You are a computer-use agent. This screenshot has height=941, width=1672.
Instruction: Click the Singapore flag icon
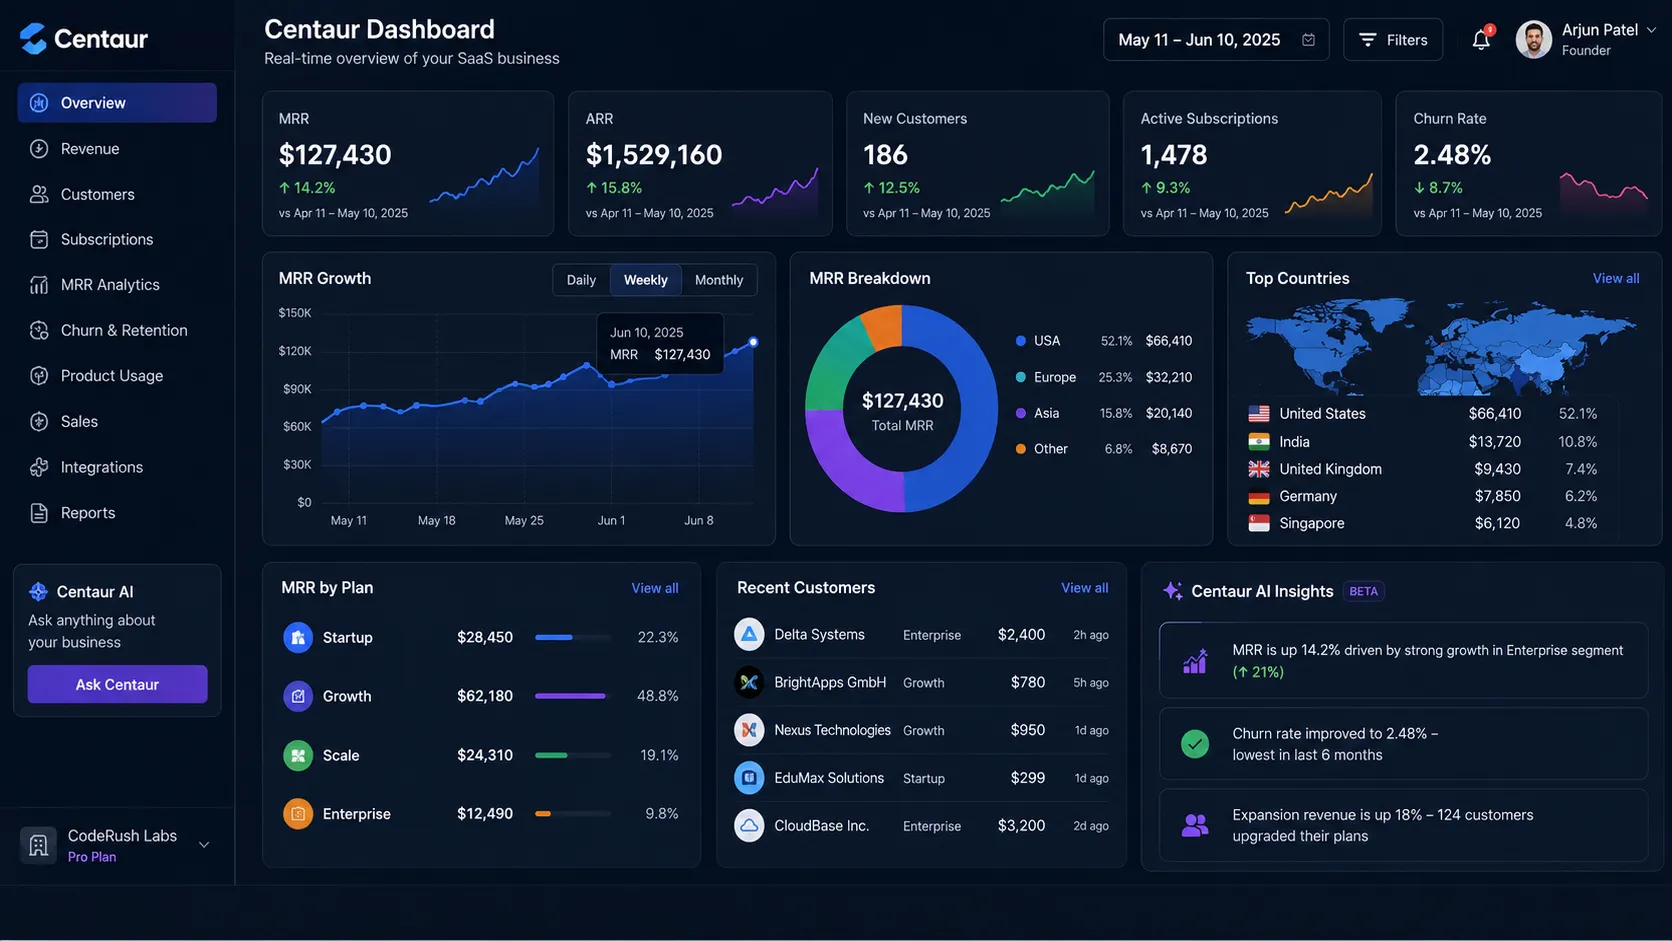click(x=1259, y=523)
